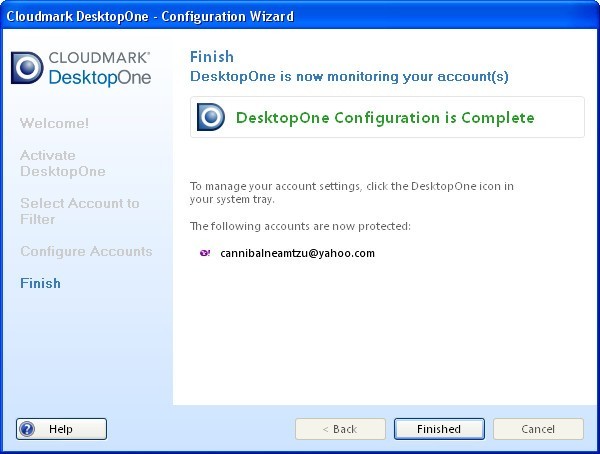Screen dimensions: 600x454
Task: Select the Activate DesktopOne step
Action: 63,163
